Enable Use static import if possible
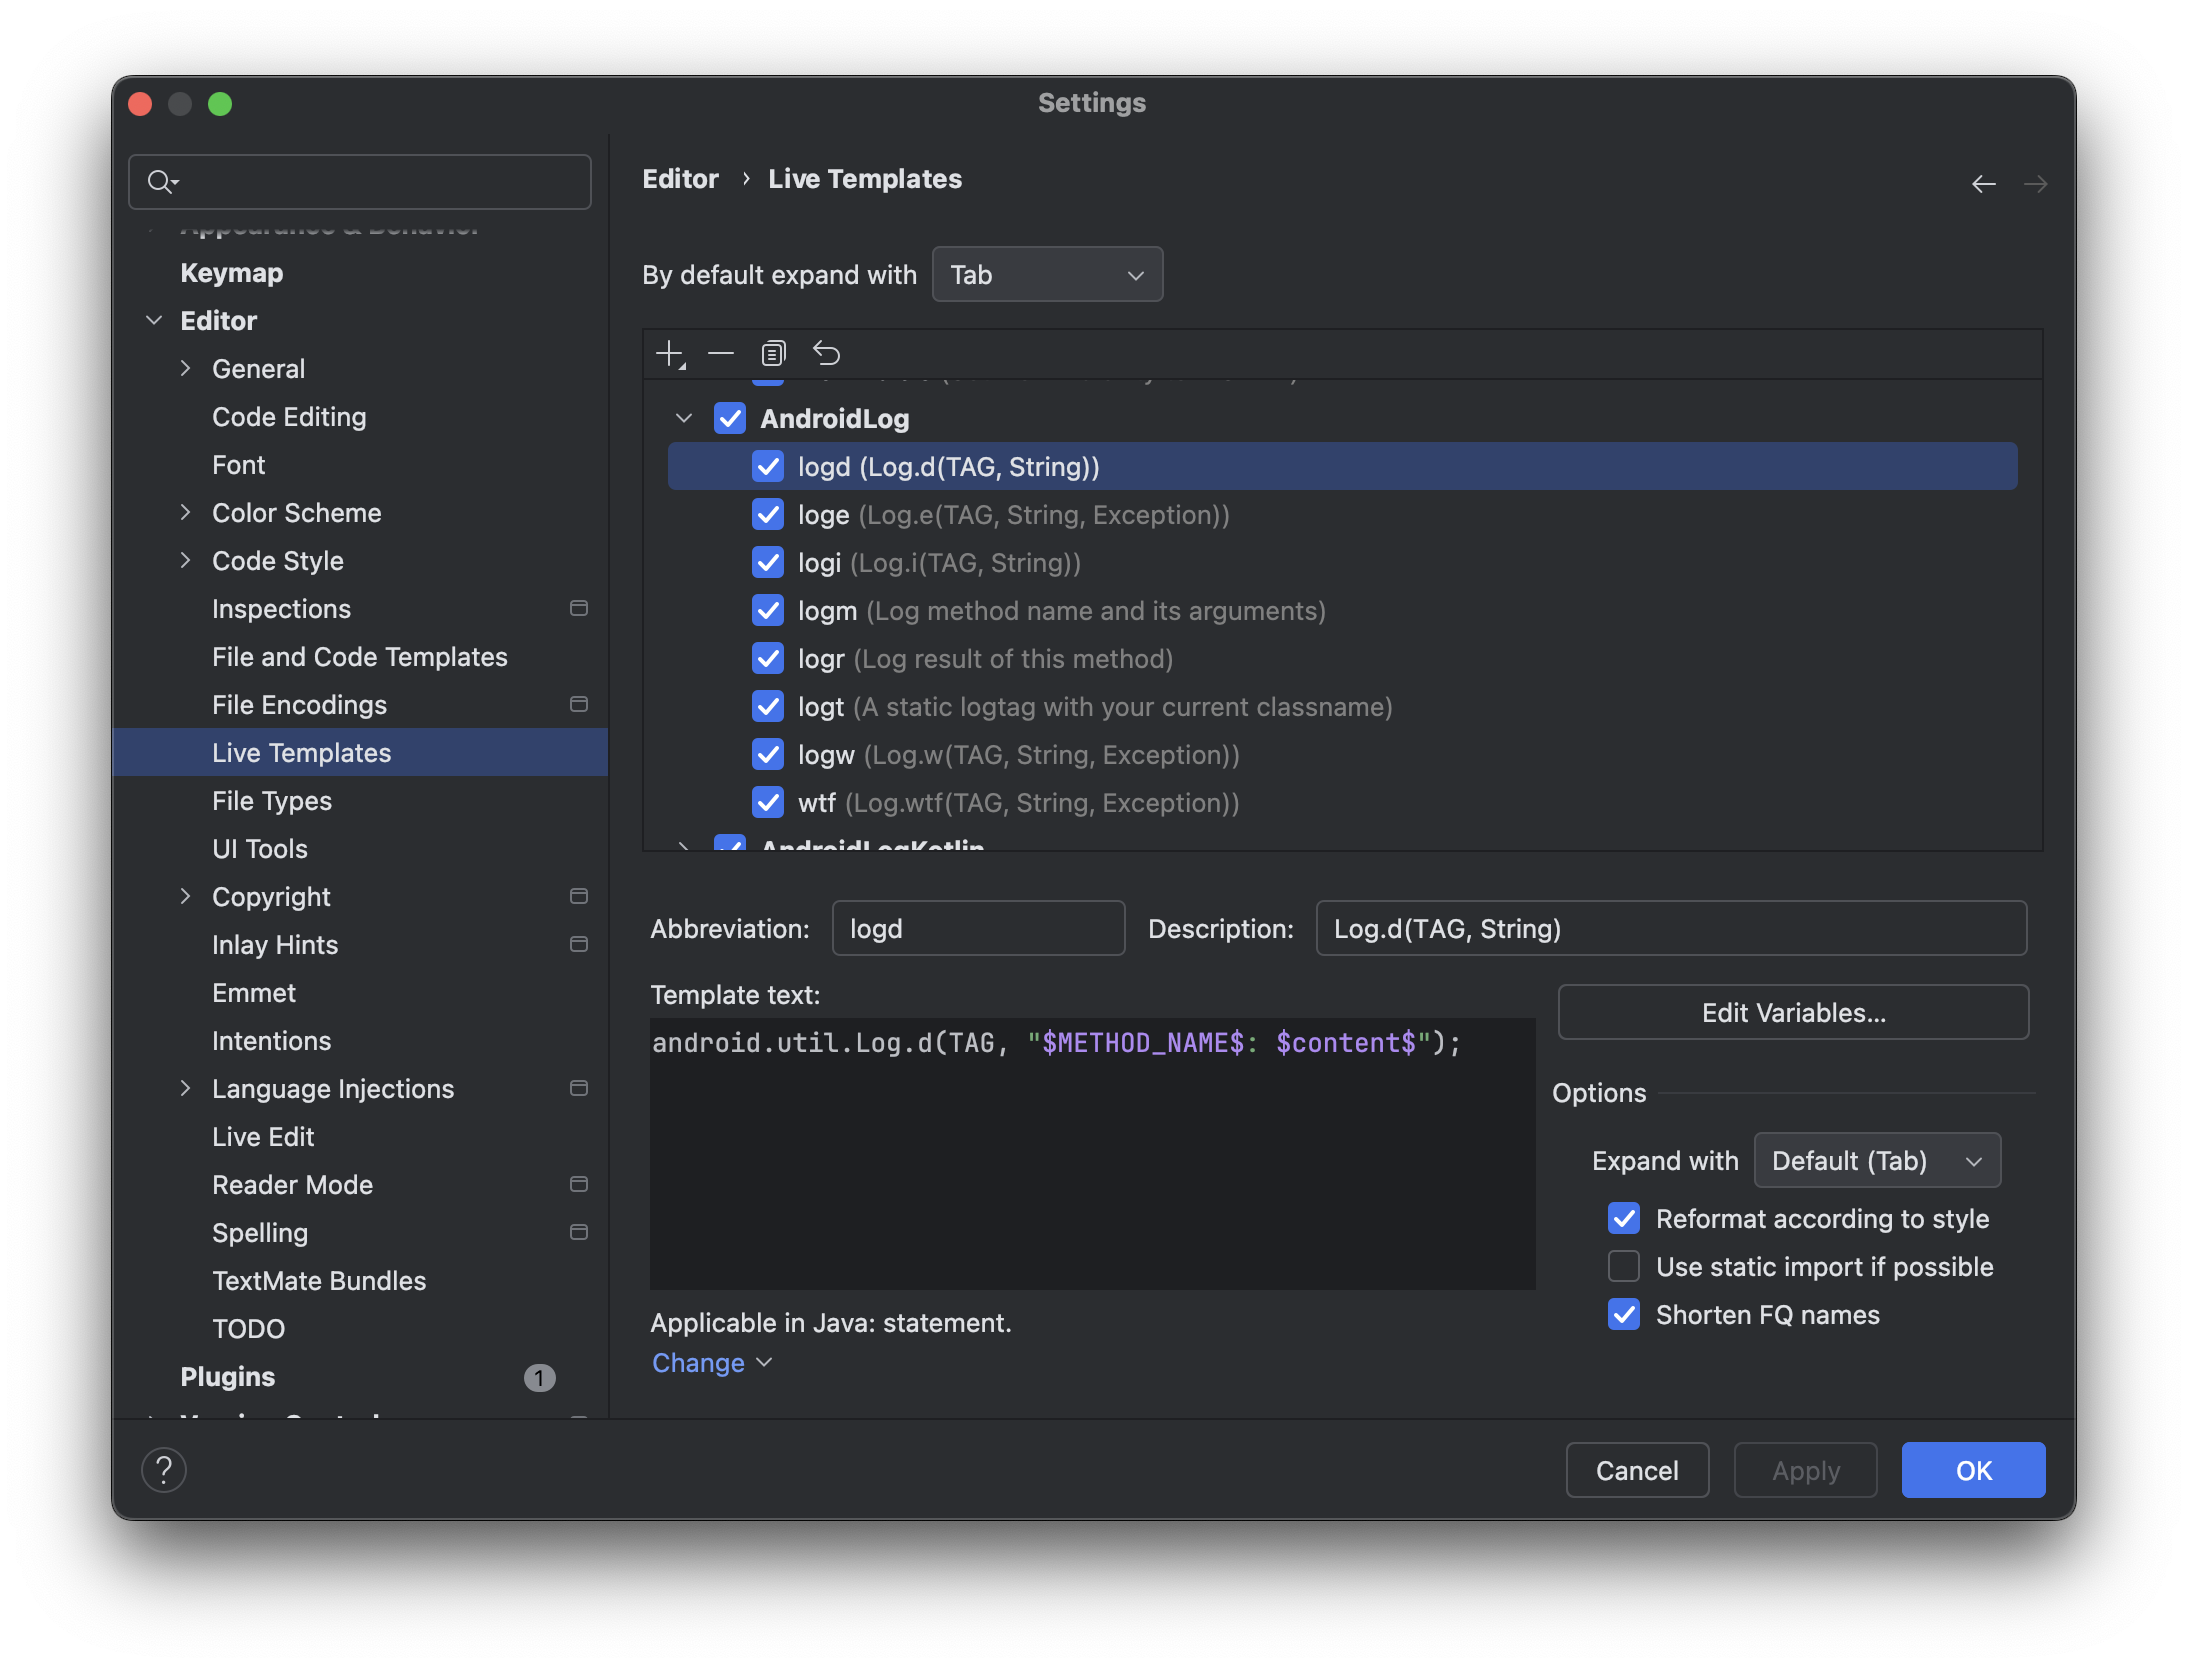Viewport: 2188px width, 1668px height. [x=1623, y=1266]
